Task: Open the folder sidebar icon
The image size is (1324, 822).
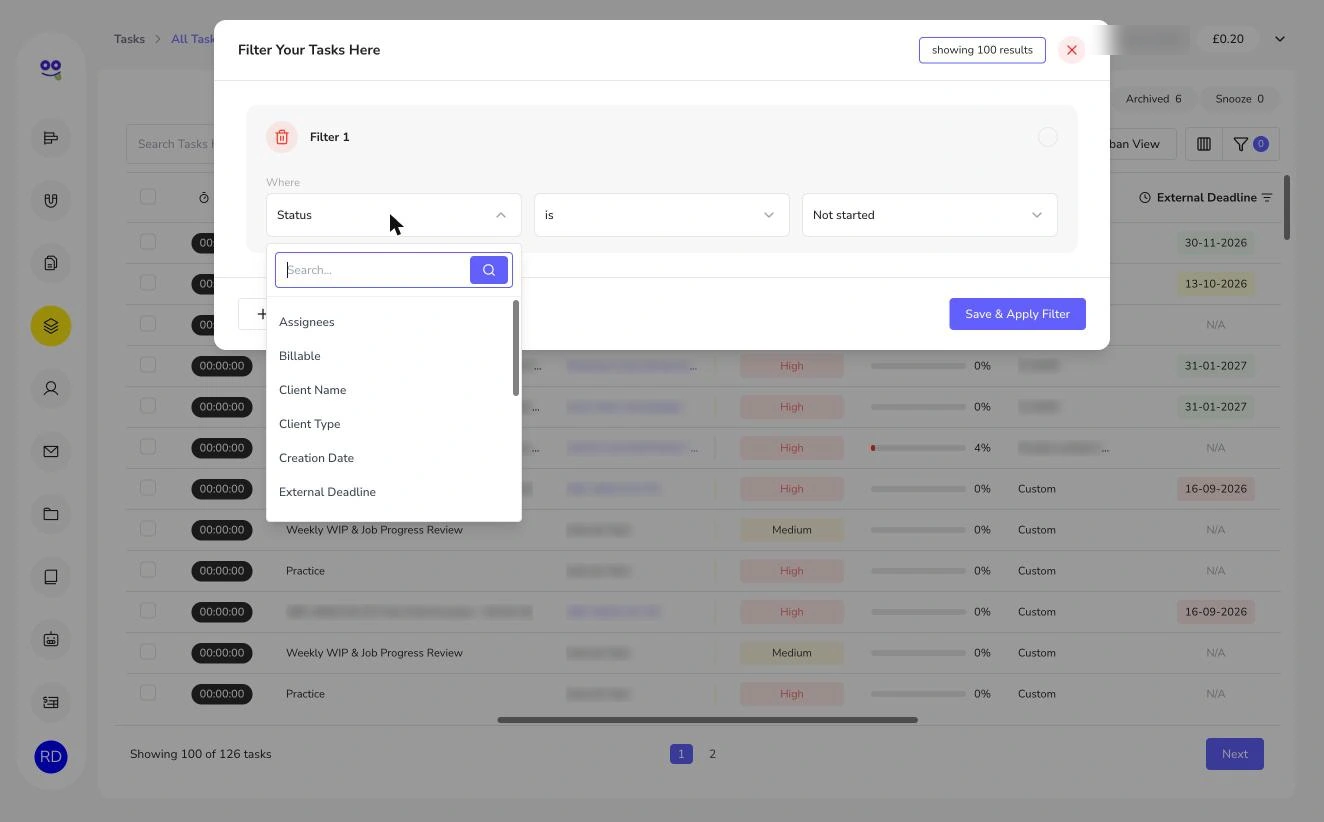Action: pyautogui.click(x=51, y=514)
